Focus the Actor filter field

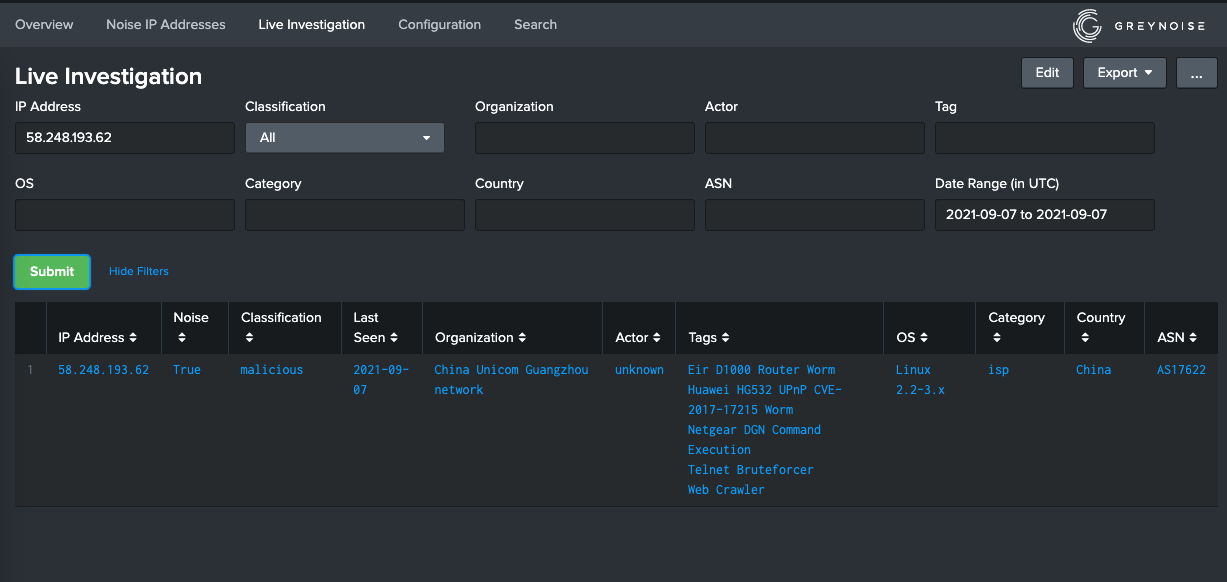pyautogui.click(x=815, y=138)
